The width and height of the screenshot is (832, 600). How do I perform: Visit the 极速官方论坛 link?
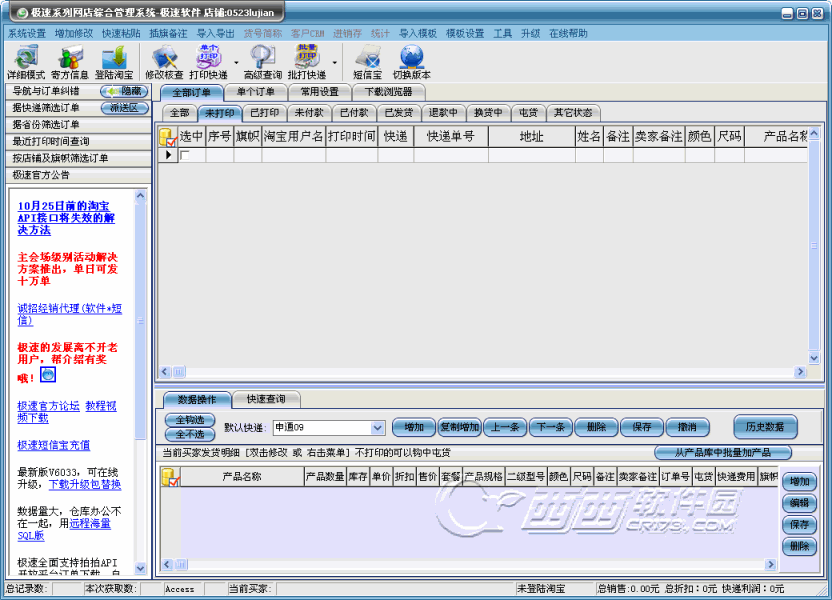tap(48, 406)
